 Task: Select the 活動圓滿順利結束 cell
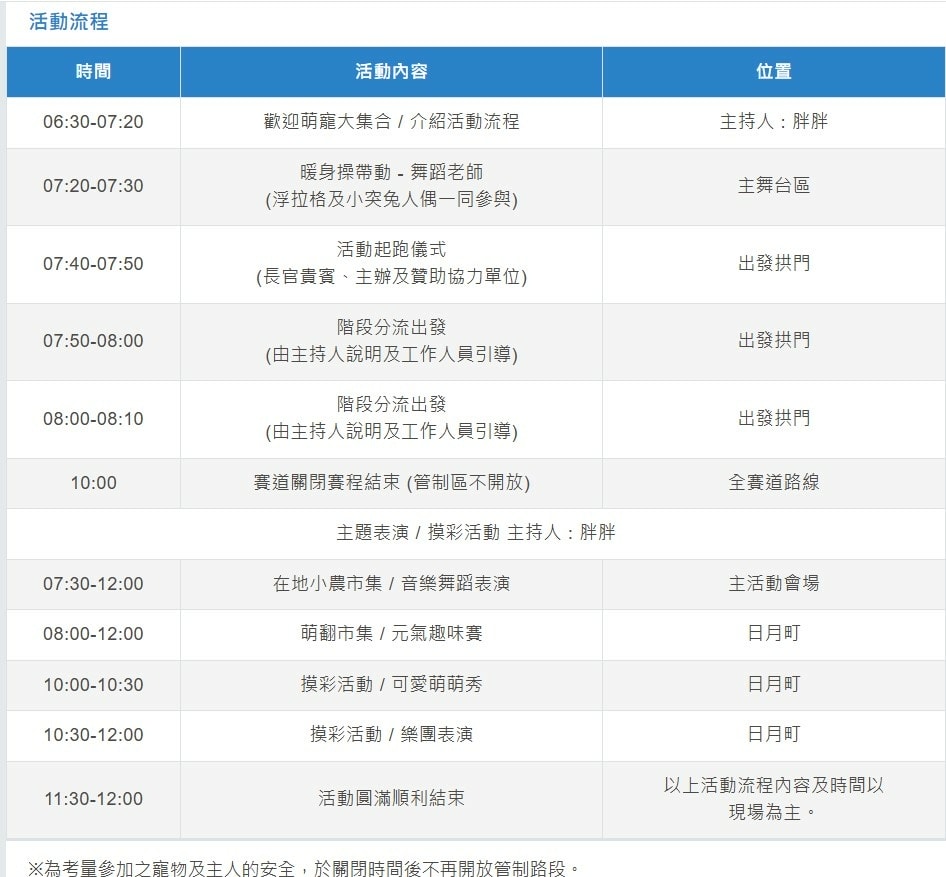pos(391,799)
